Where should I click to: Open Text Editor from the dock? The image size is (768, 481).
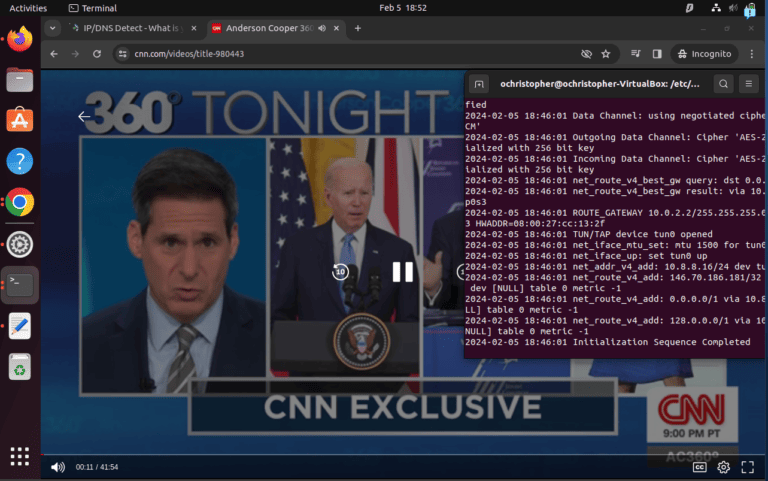(x=20, y=326)
